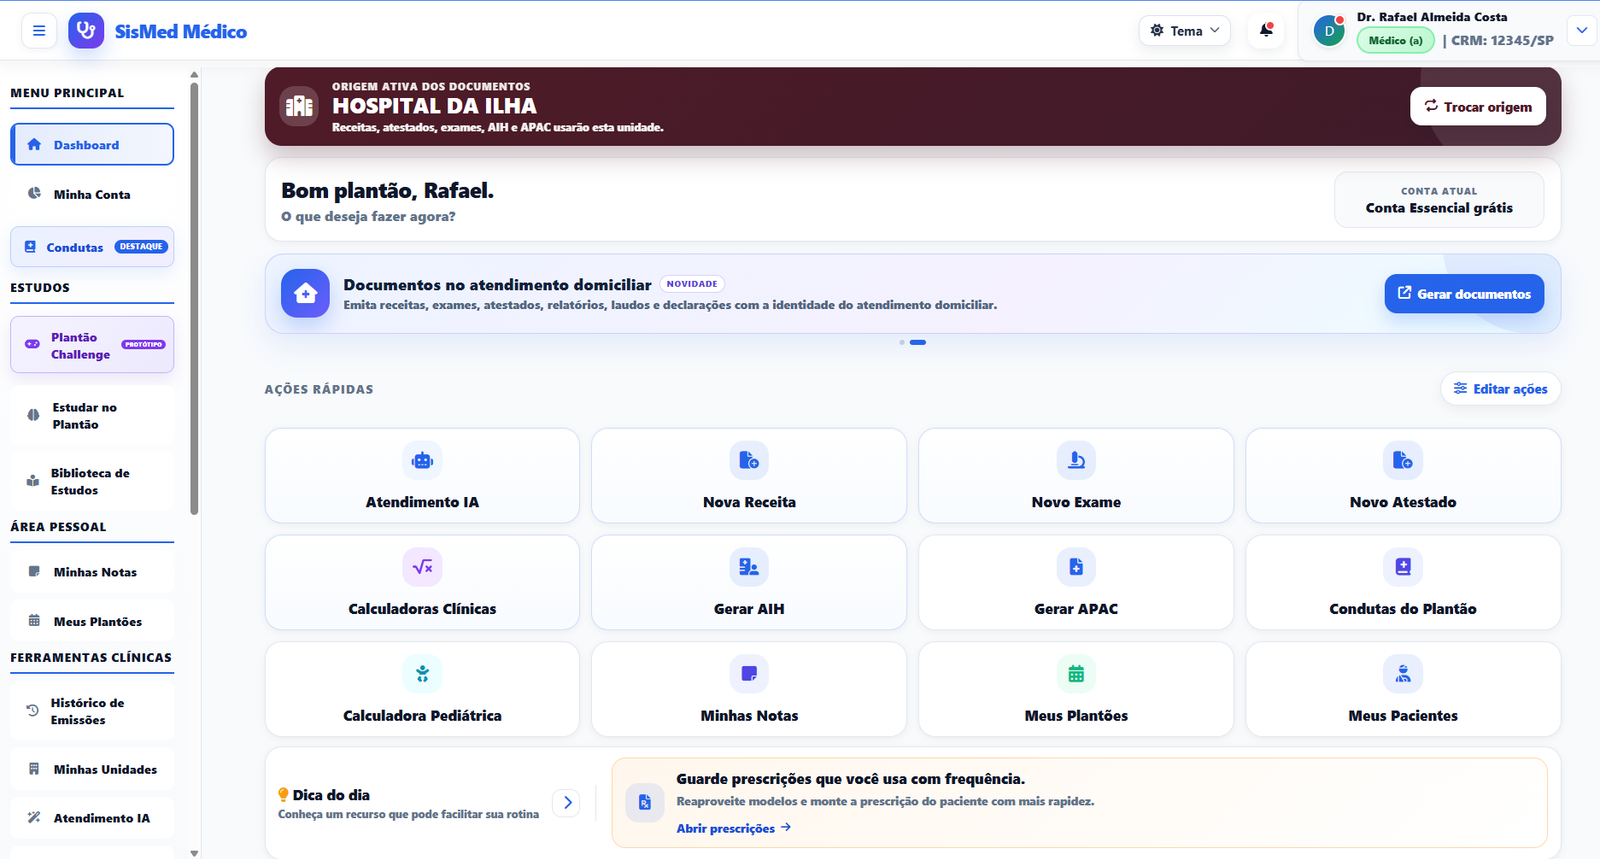Click the sidebar vertical scrollbar thumb
1600x859 pixels.
tap(194, 298)
